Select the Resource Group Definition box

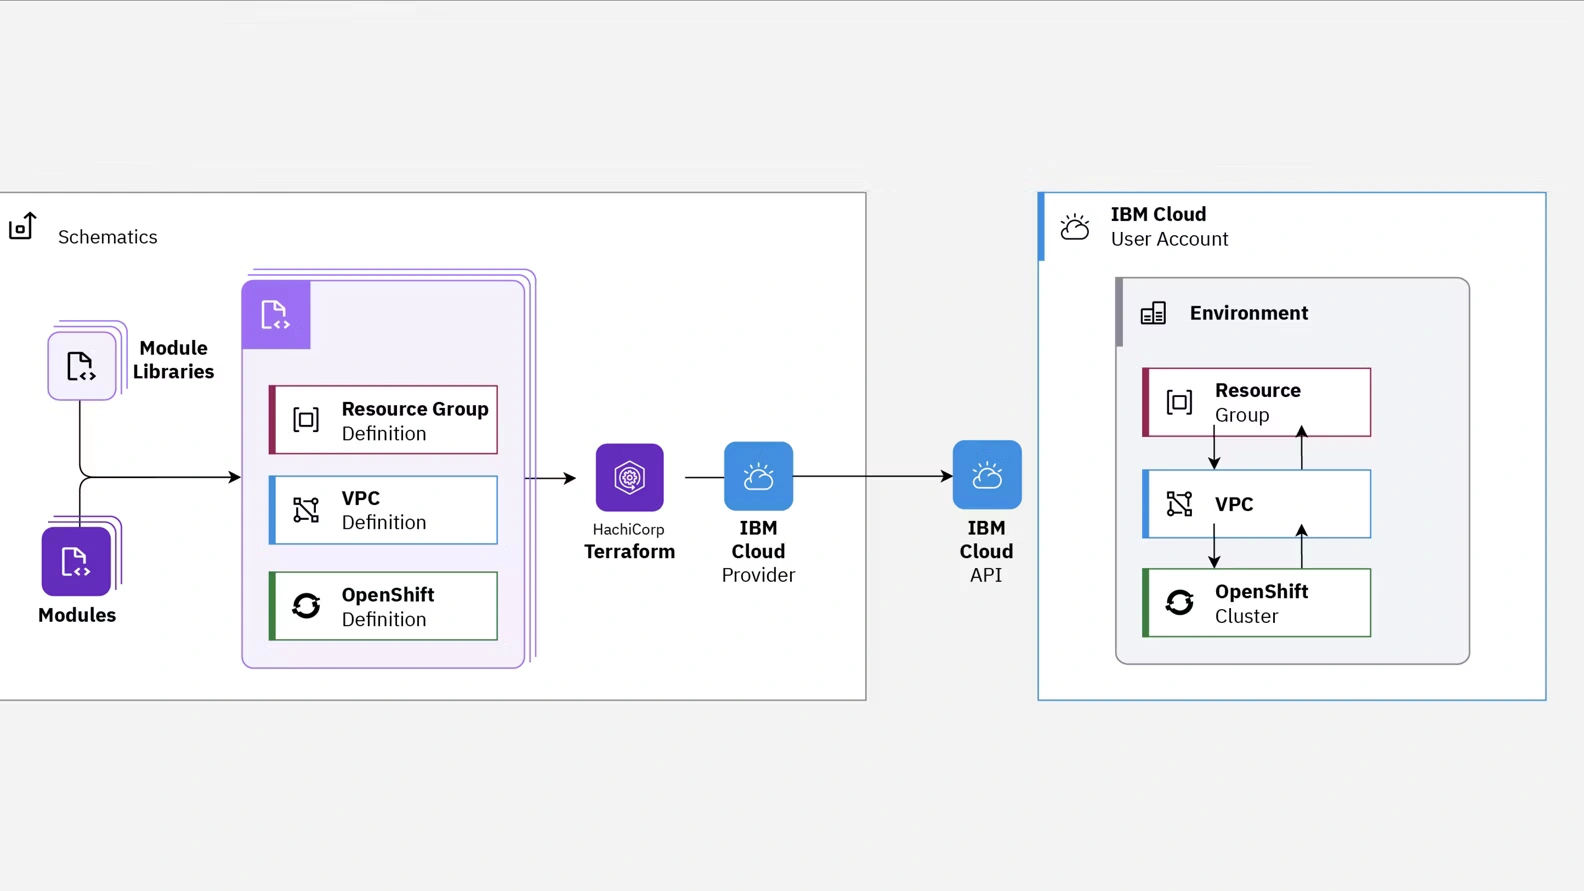click(x=384, y=420)
